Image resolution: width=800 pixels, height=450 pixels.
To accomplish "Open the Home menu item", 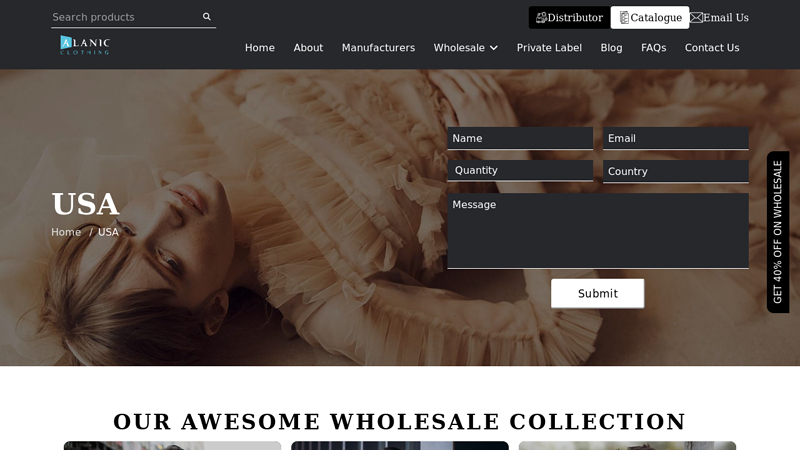I will (260, 47).
